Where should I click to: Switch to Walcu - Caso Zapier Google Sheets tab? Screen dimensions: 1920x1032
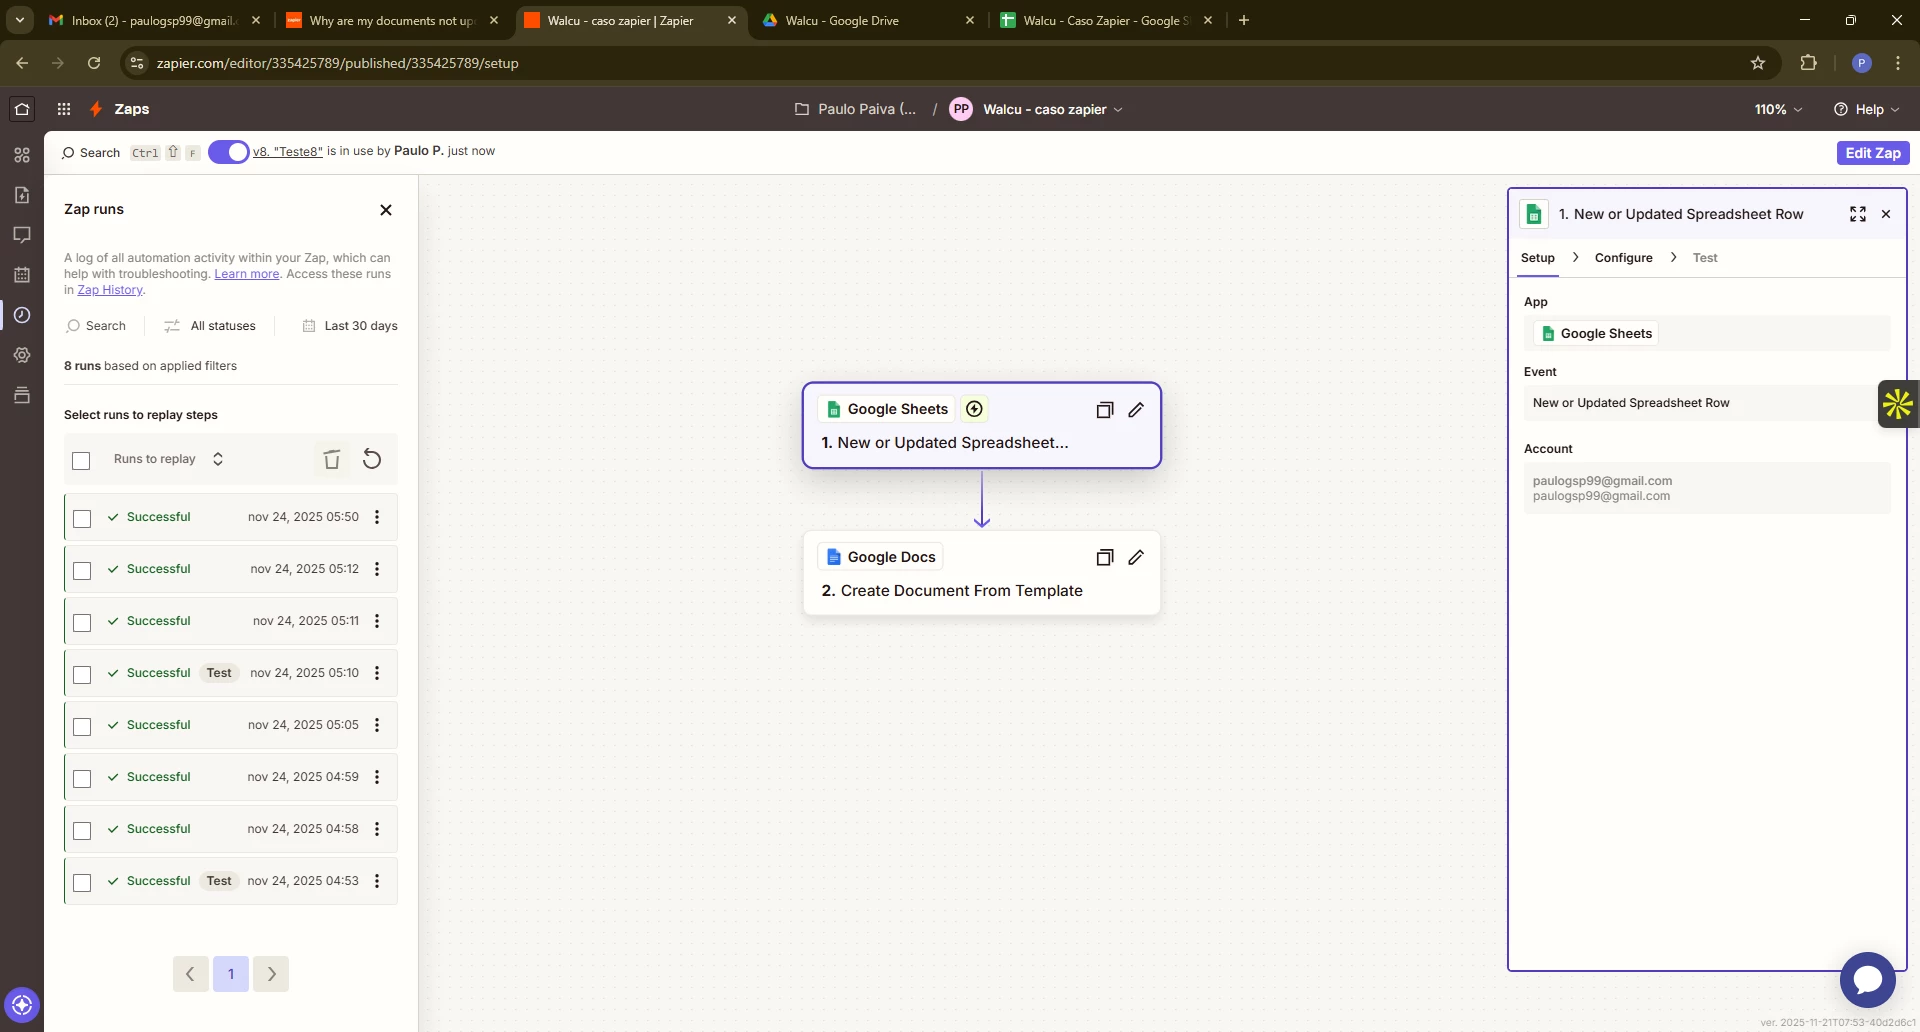pos(1106,20)
